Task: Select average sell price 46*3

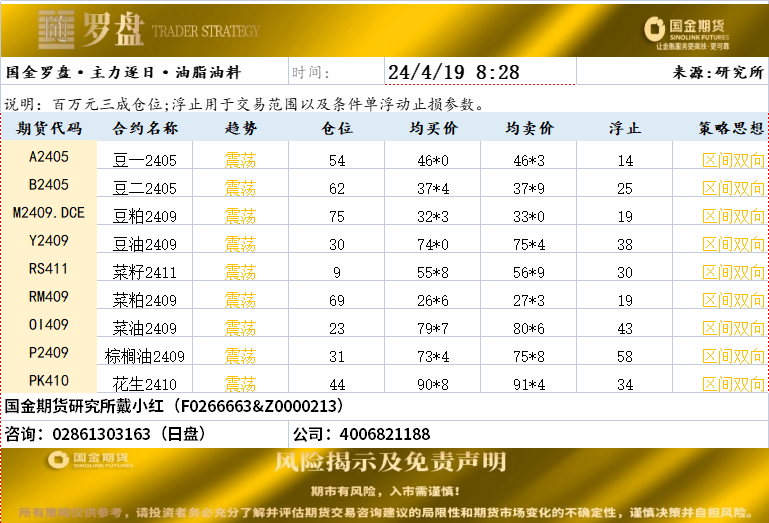Action: [x=529, y=161]
